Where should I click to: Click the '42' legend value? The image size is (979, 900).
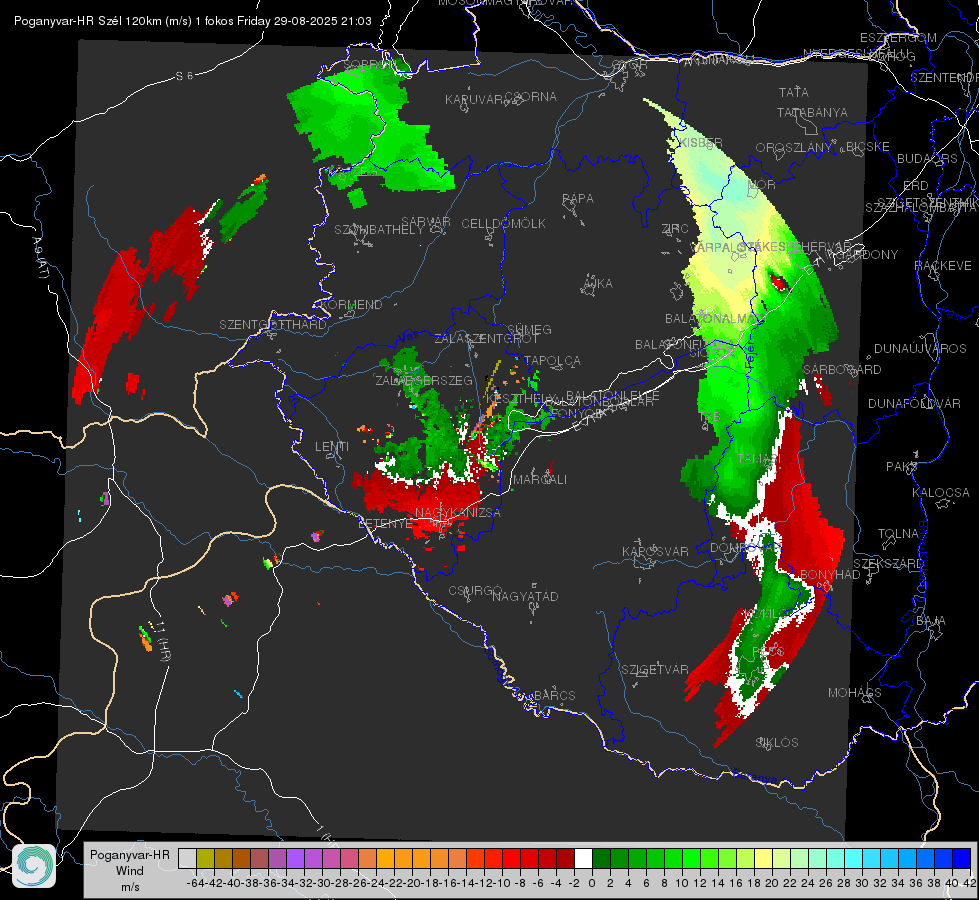tap(970, 883)
